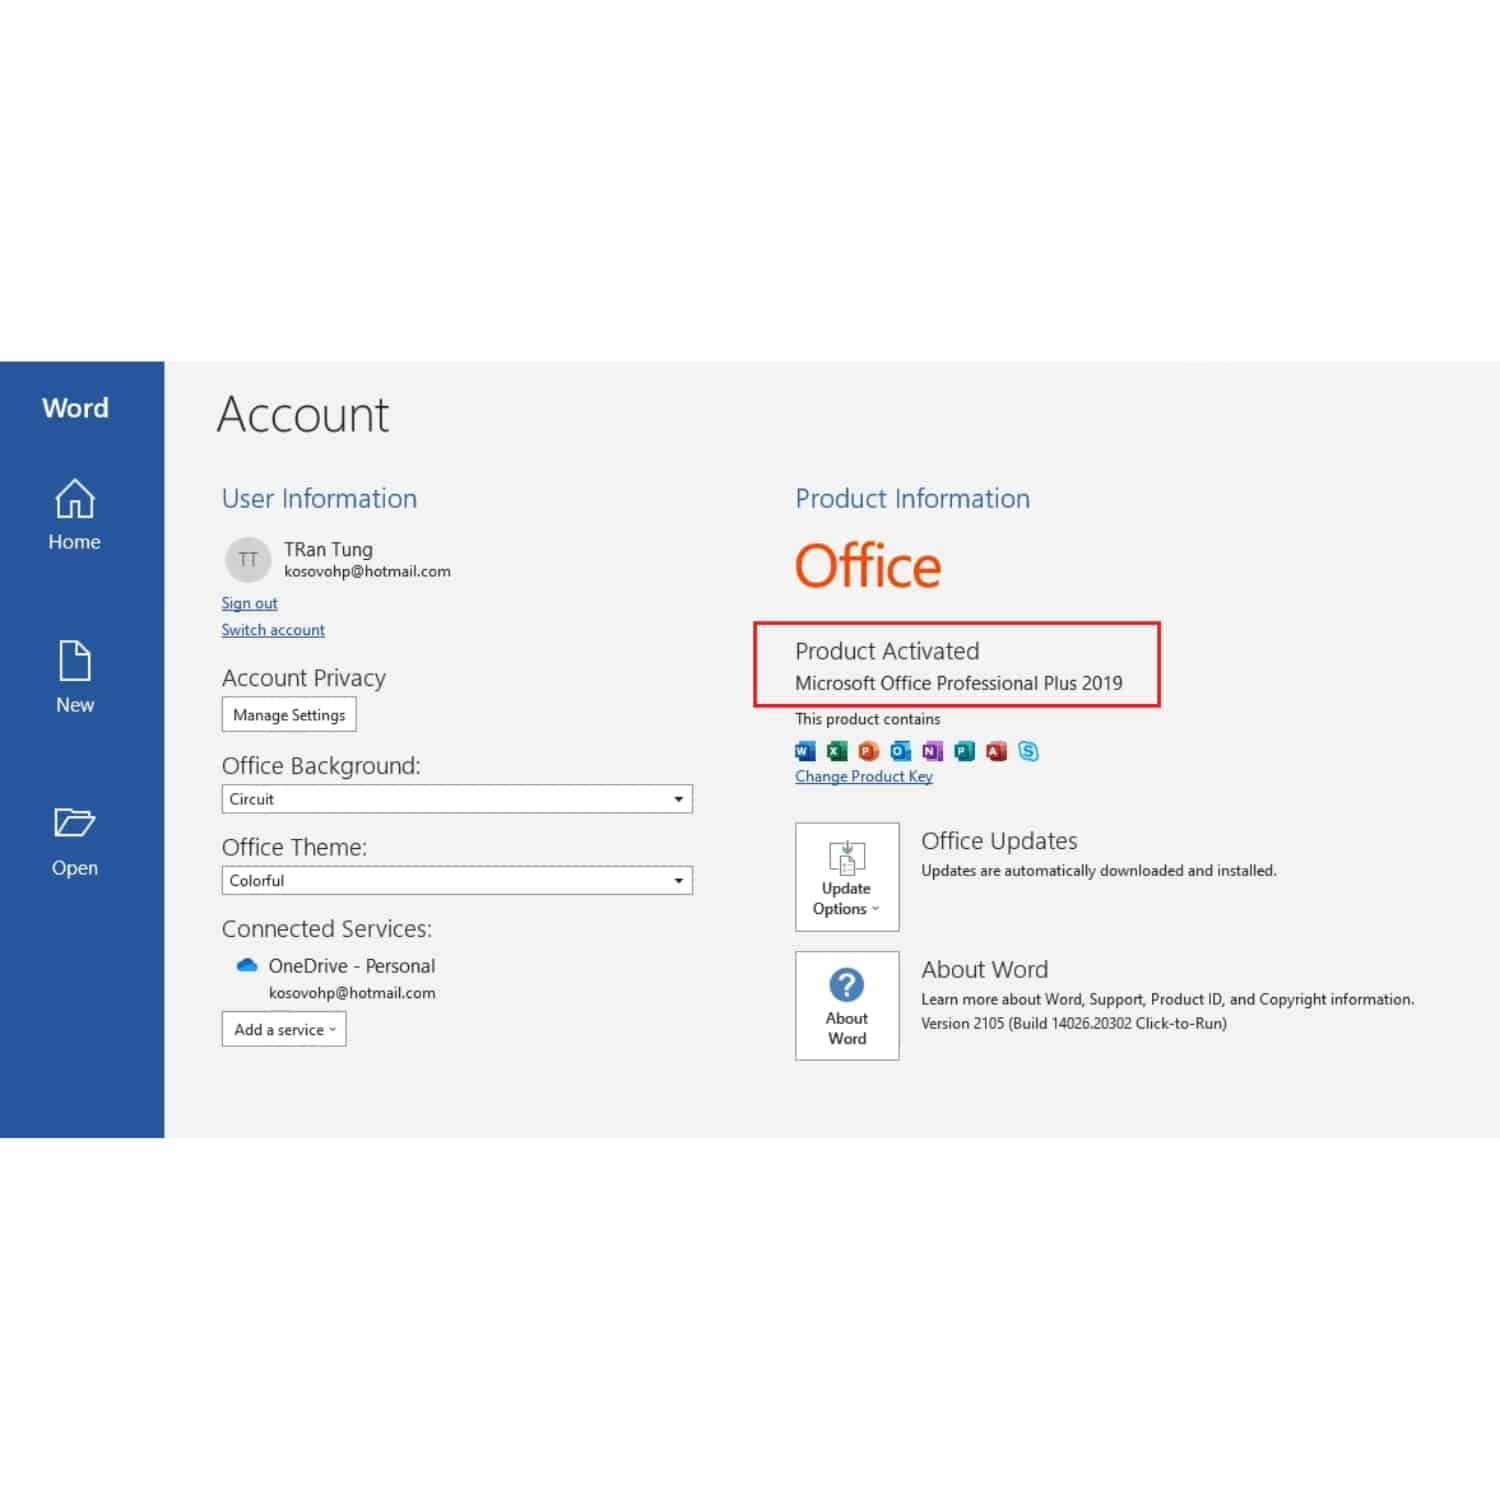Click the Product Activated text
The image size is (1500, 1500).
point(887,651)
